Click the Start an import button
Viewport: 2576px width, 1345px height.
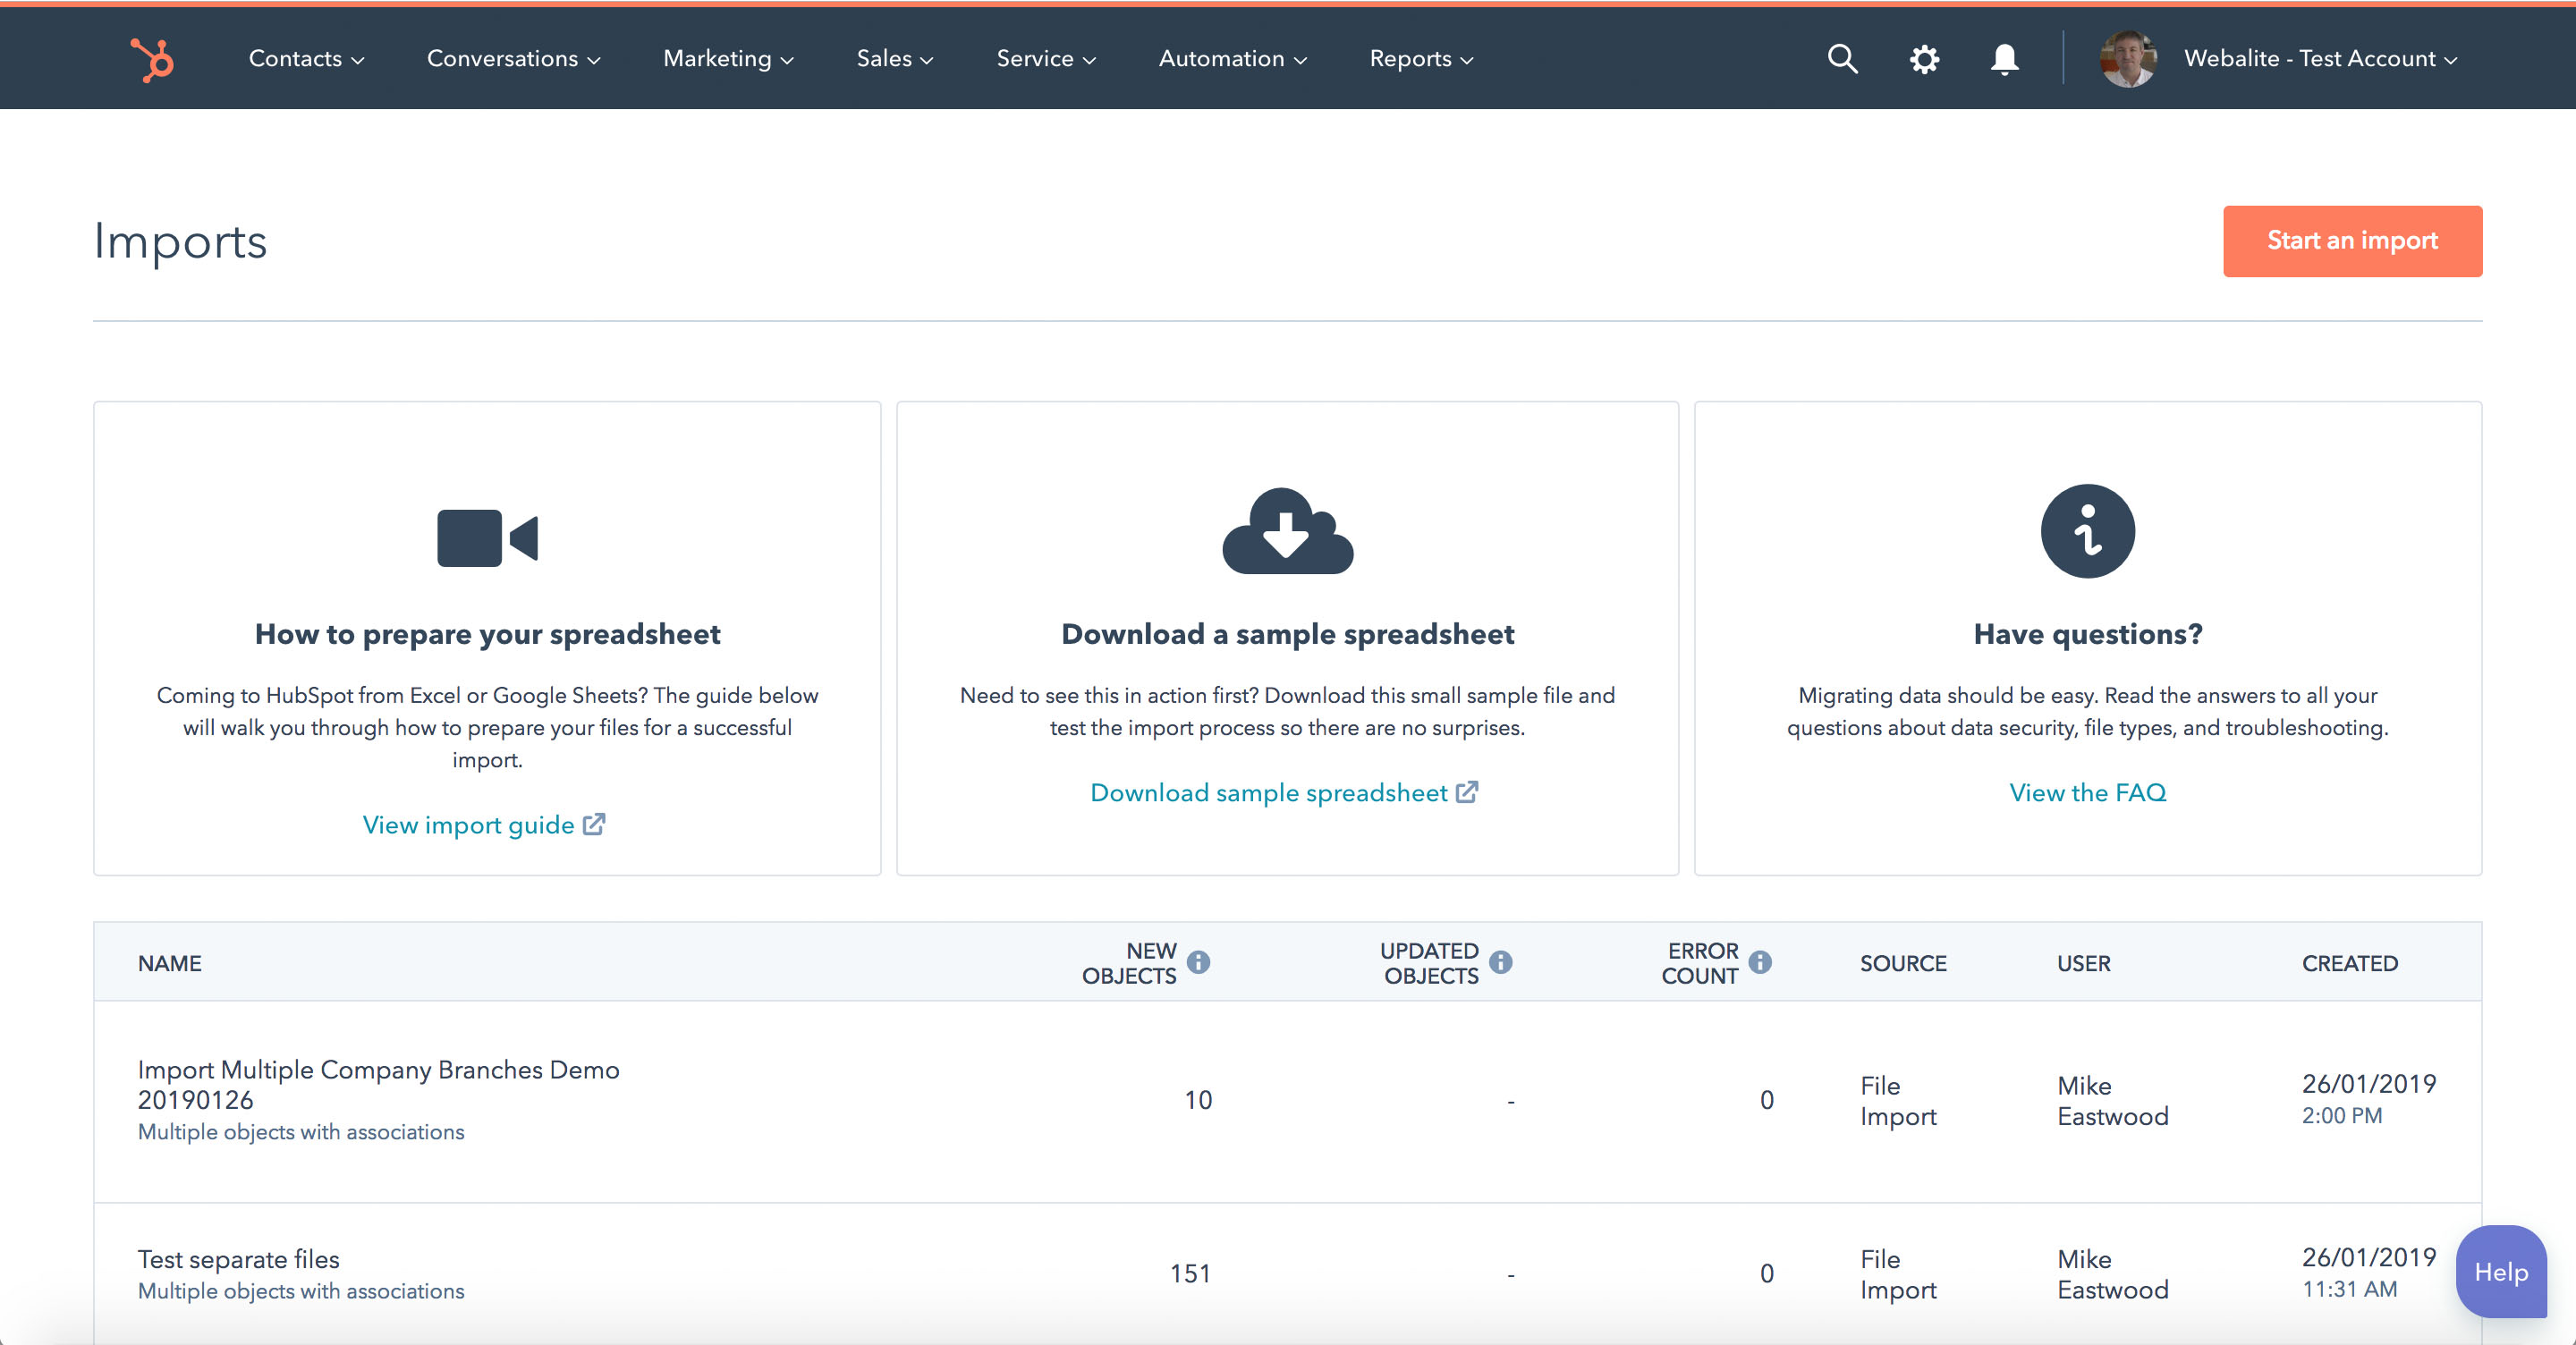tap(2352, 240)
